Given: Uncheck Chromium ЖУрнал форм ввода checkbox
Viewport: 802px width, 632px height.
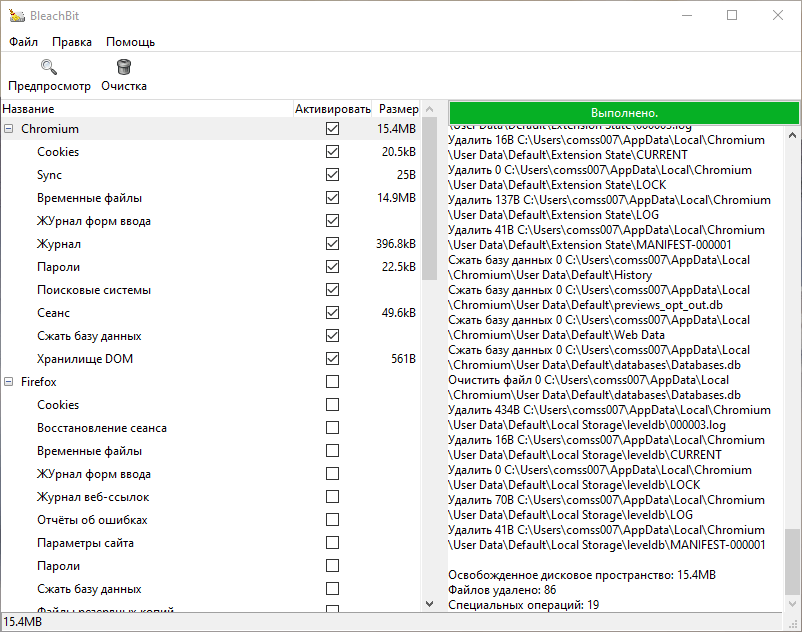Looking at the screenshot, I should click(x=332, y=221).
